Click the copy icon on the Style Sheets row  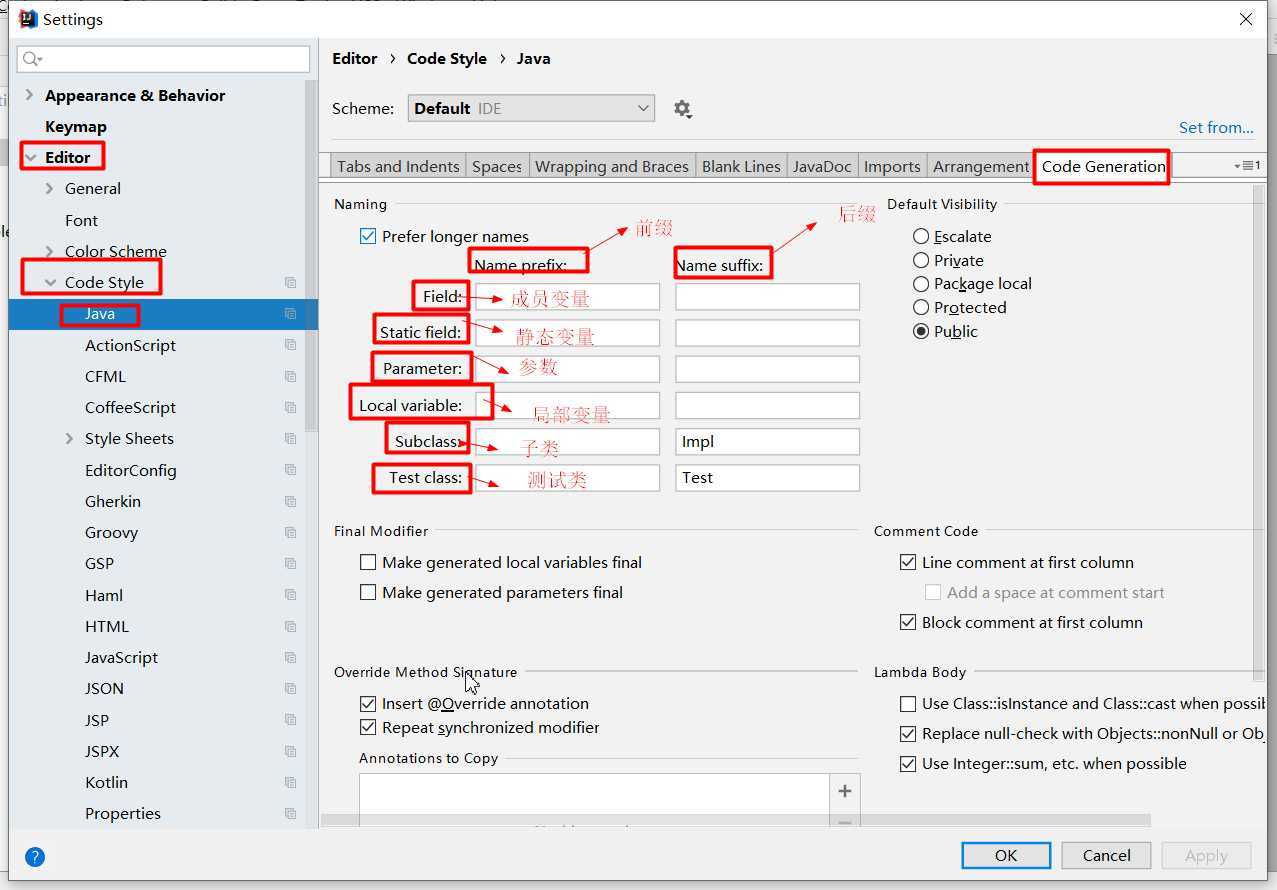(x=290, y=439)
